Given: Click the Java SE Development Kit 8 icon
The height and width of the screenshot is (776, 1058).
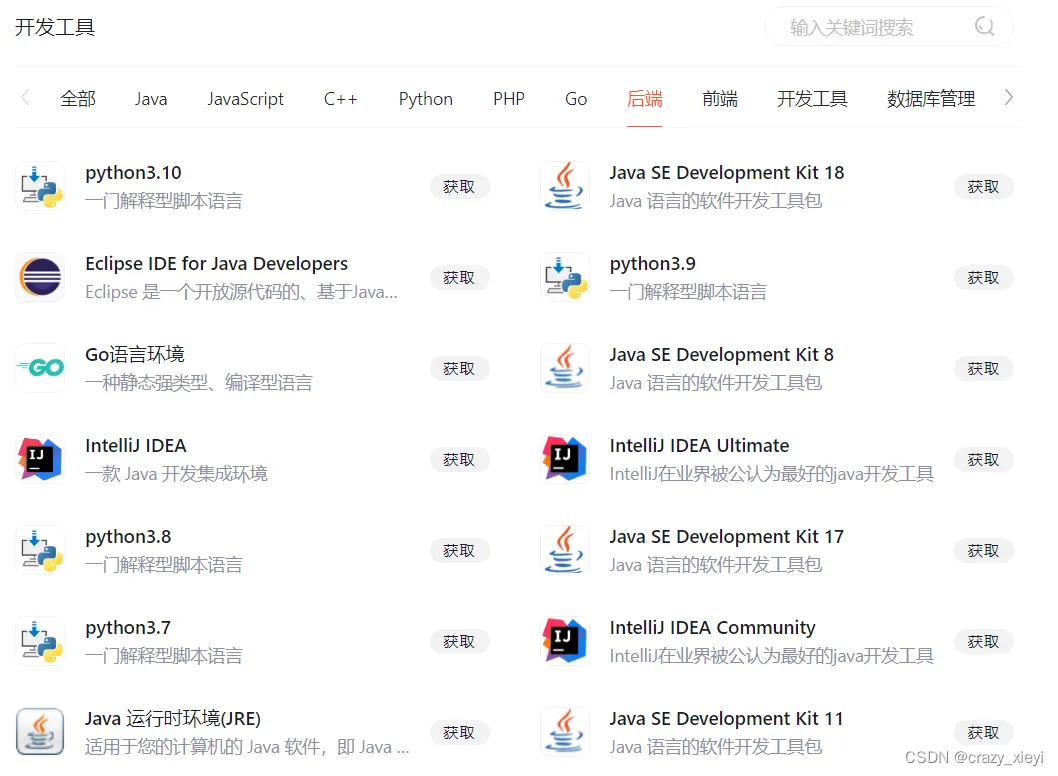Looking at the screenshot, I should click(565, 368).
